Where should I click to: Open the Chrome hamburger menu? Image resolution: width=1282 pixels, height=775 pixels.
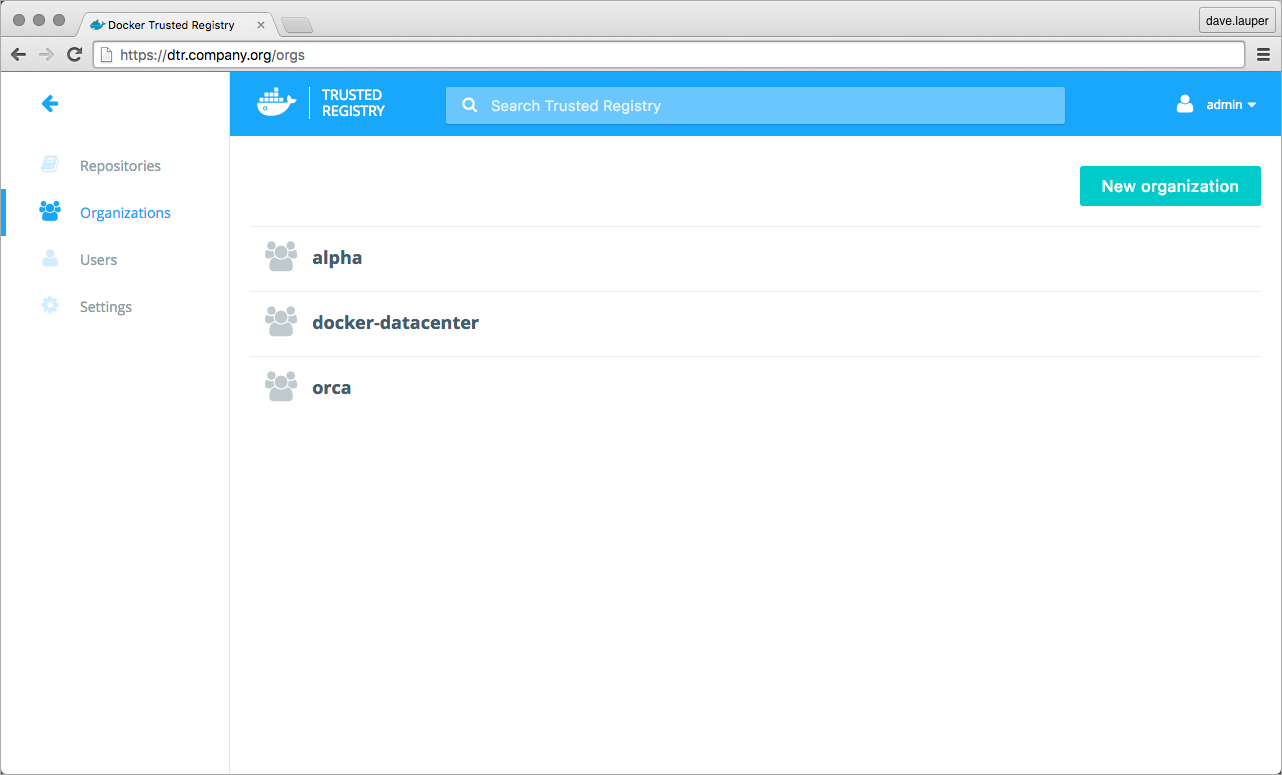pos(1263,55)
